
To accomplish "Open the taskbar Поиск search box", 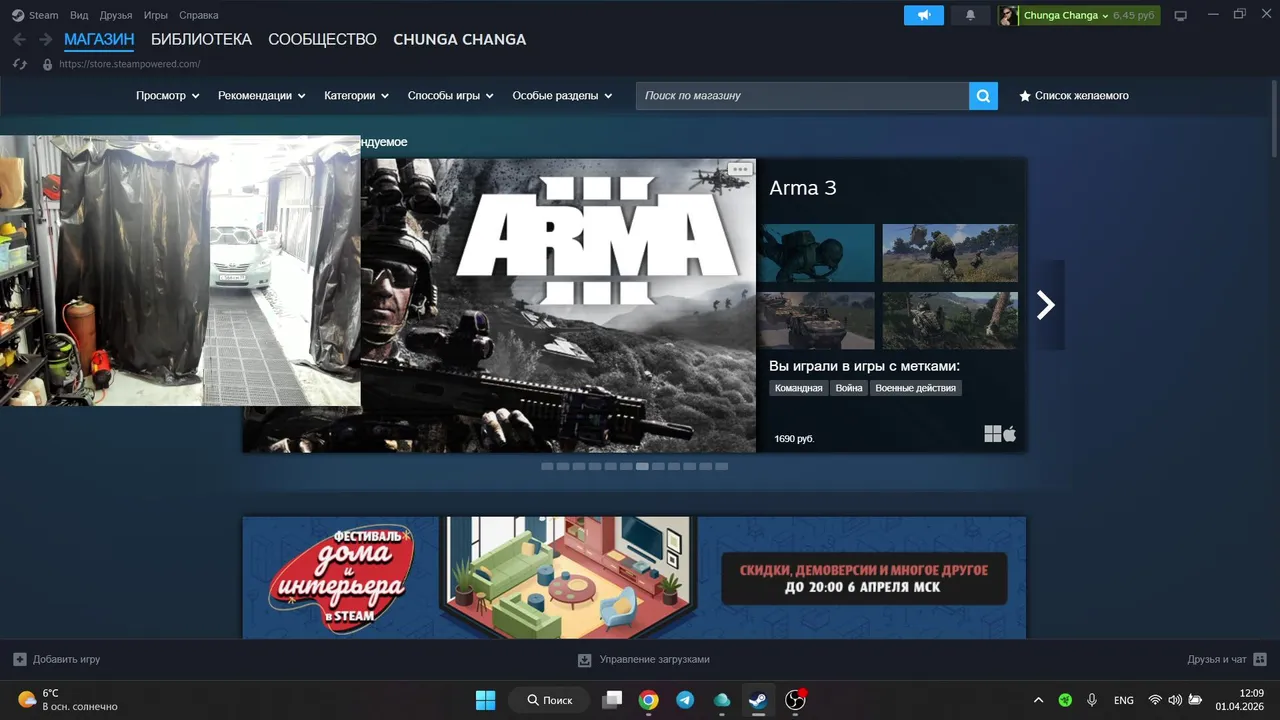I will coord(550,700).
